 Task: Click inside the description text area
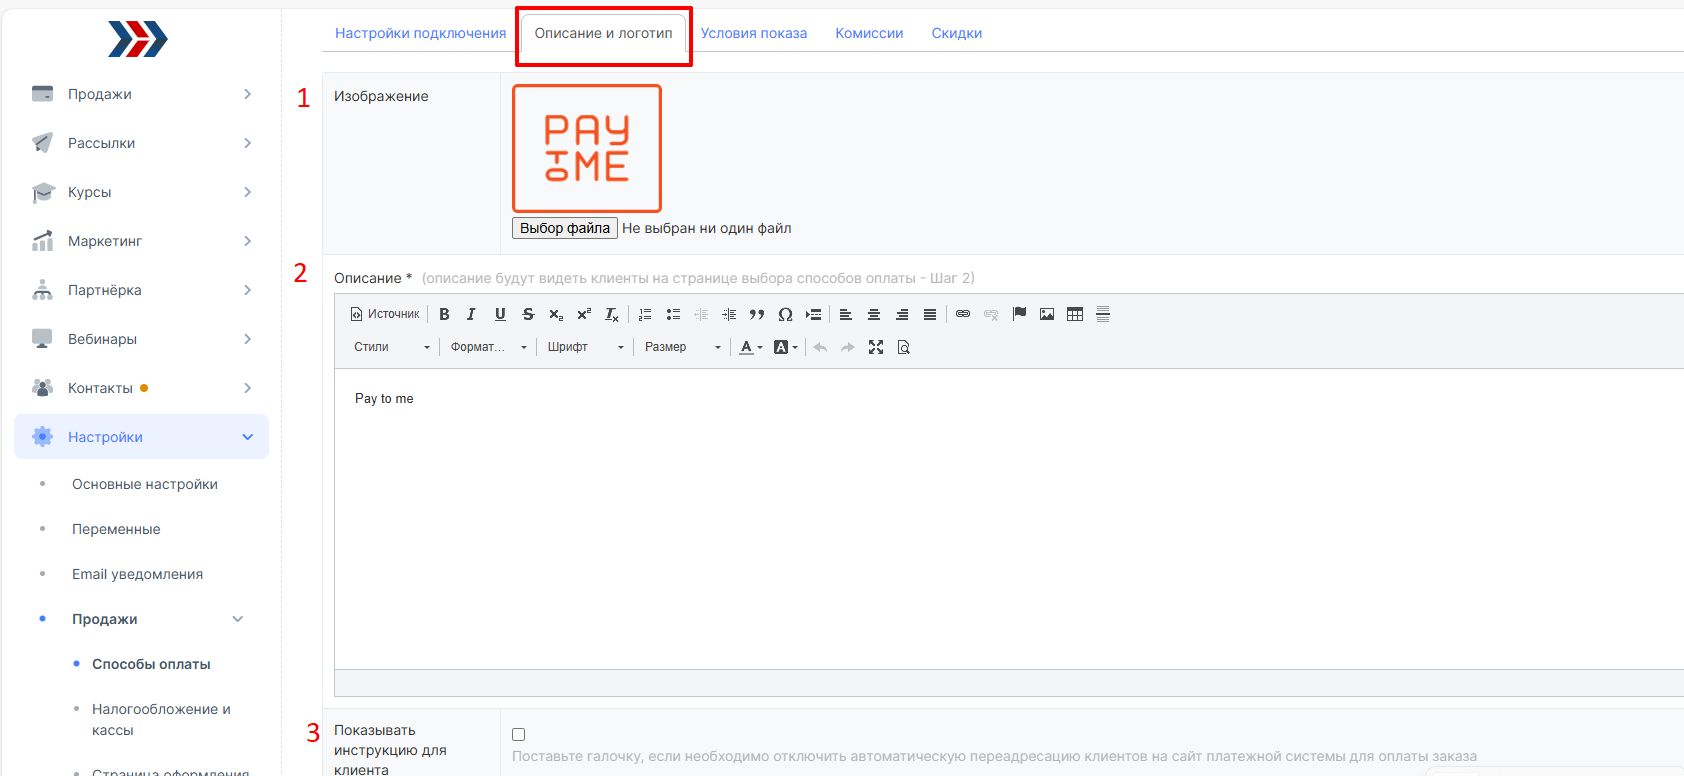pos(1009,519)
